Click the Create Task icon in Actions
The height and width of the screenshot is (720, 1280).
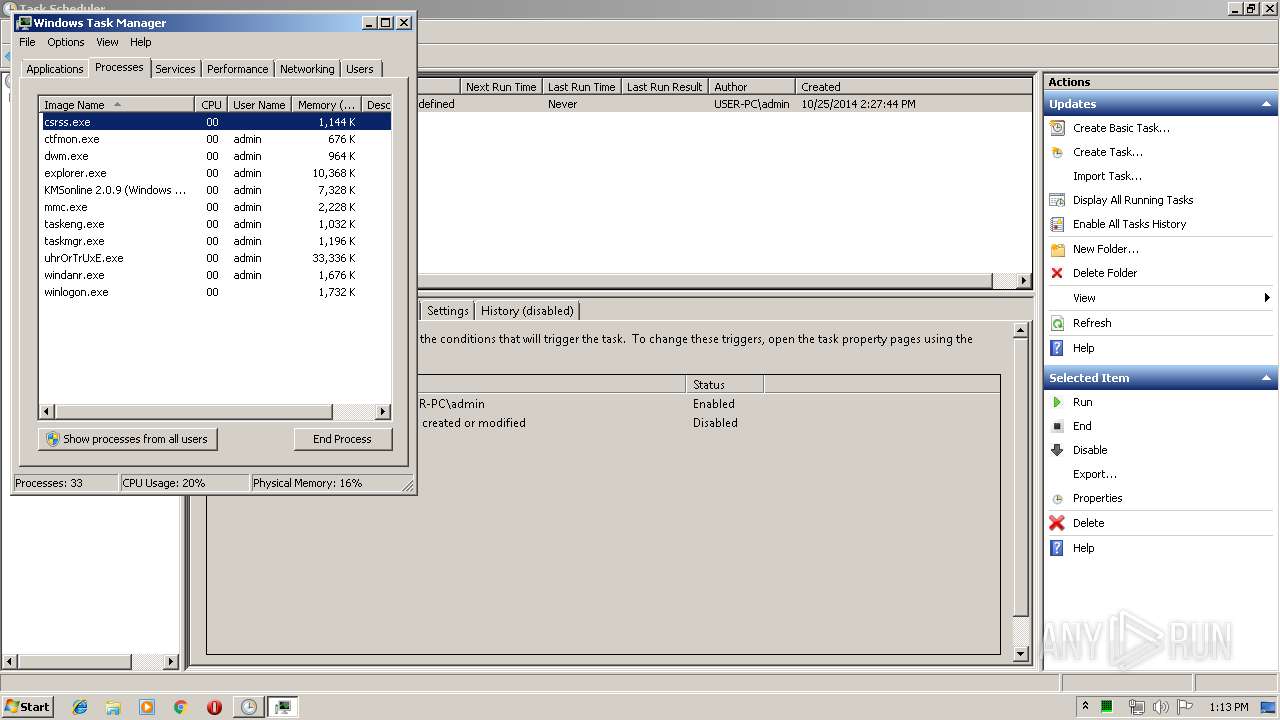coord(1057,152)
